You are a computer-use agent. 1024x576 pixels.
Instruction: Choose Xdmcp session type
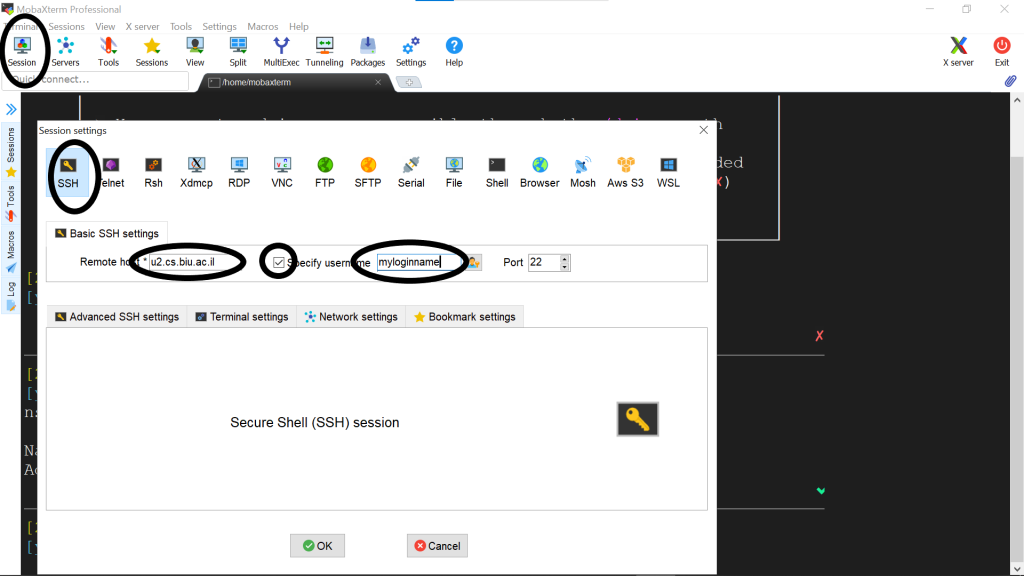(197, 172)
